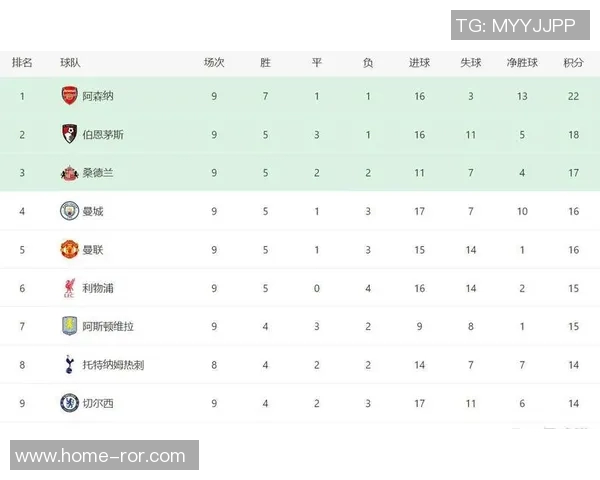This screenshot has height=480, width=600.
Task: Click the 进球 column header
Action: click(x=419, y=62)
